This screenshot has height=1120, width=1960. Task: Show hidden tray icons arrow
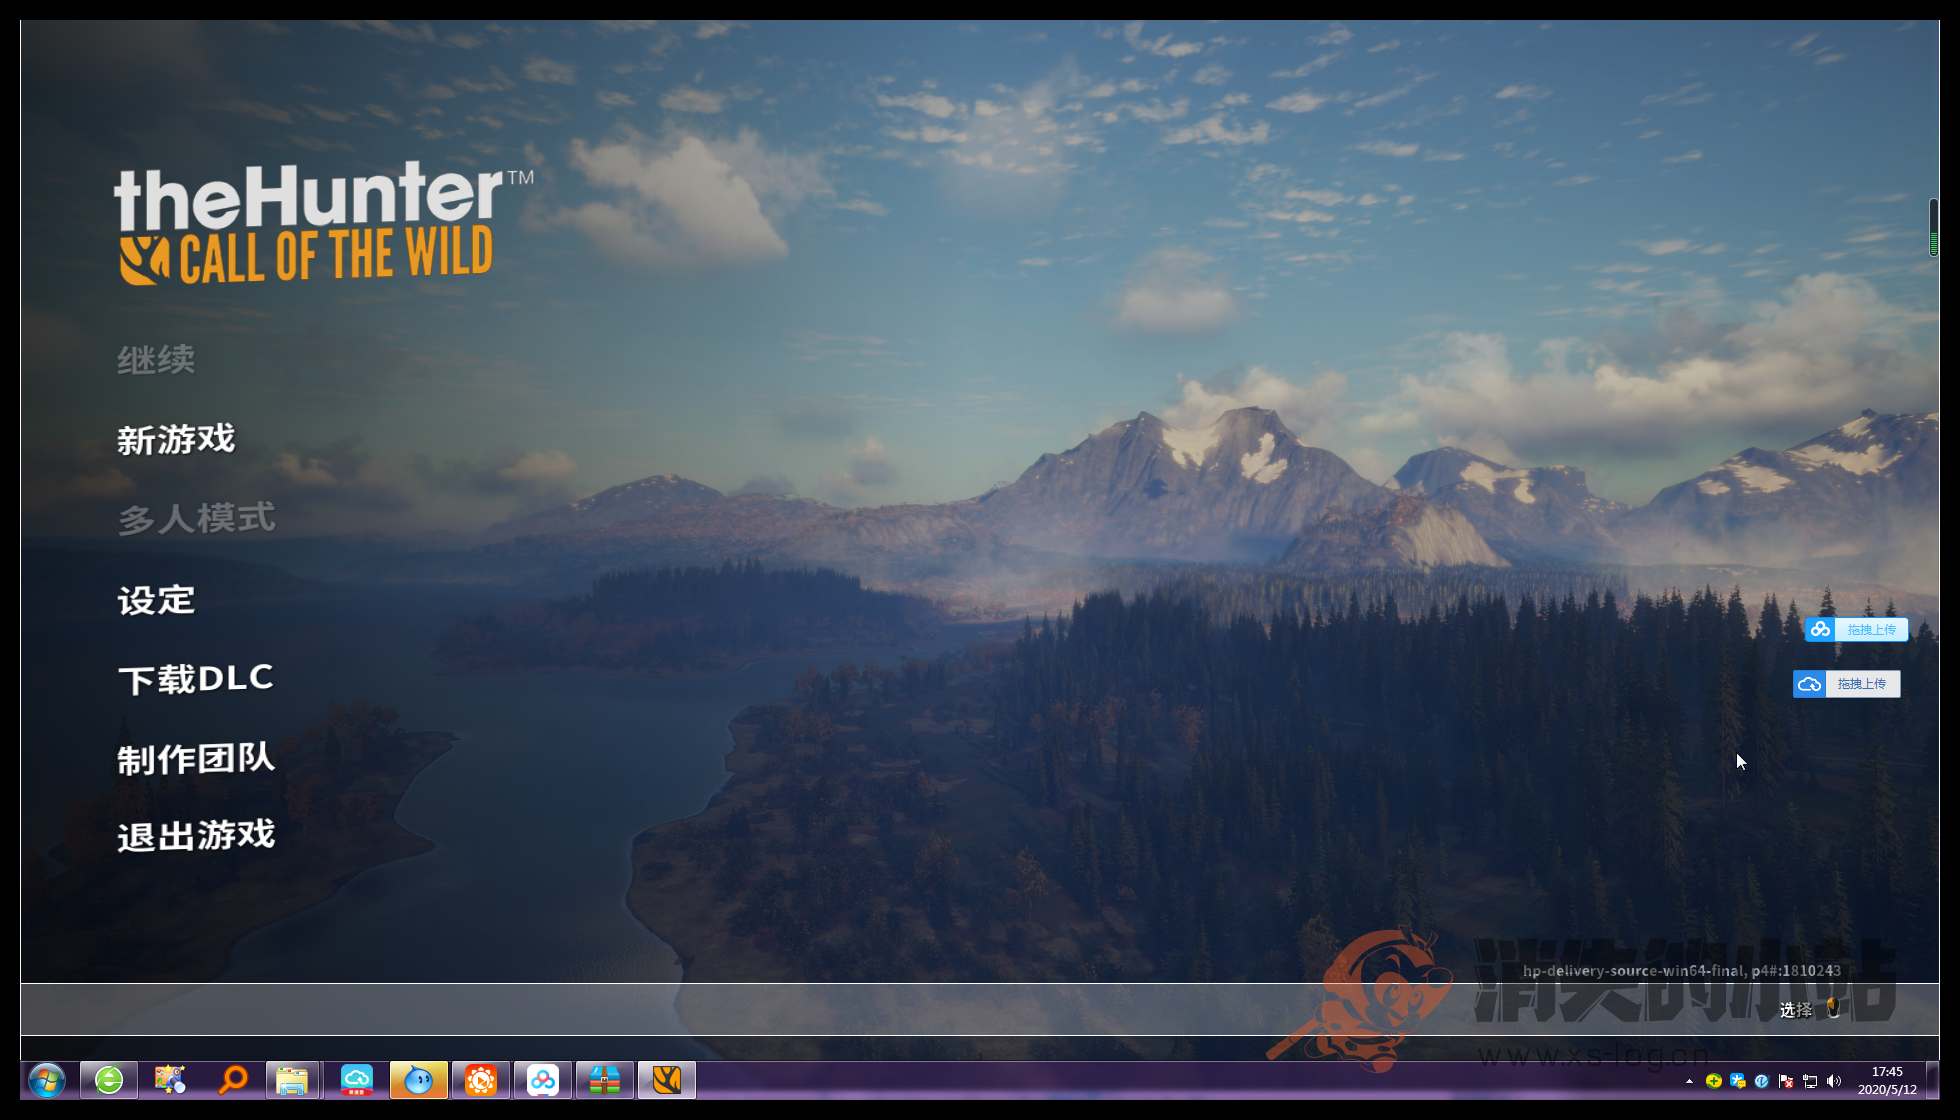pos(1689,1081)
